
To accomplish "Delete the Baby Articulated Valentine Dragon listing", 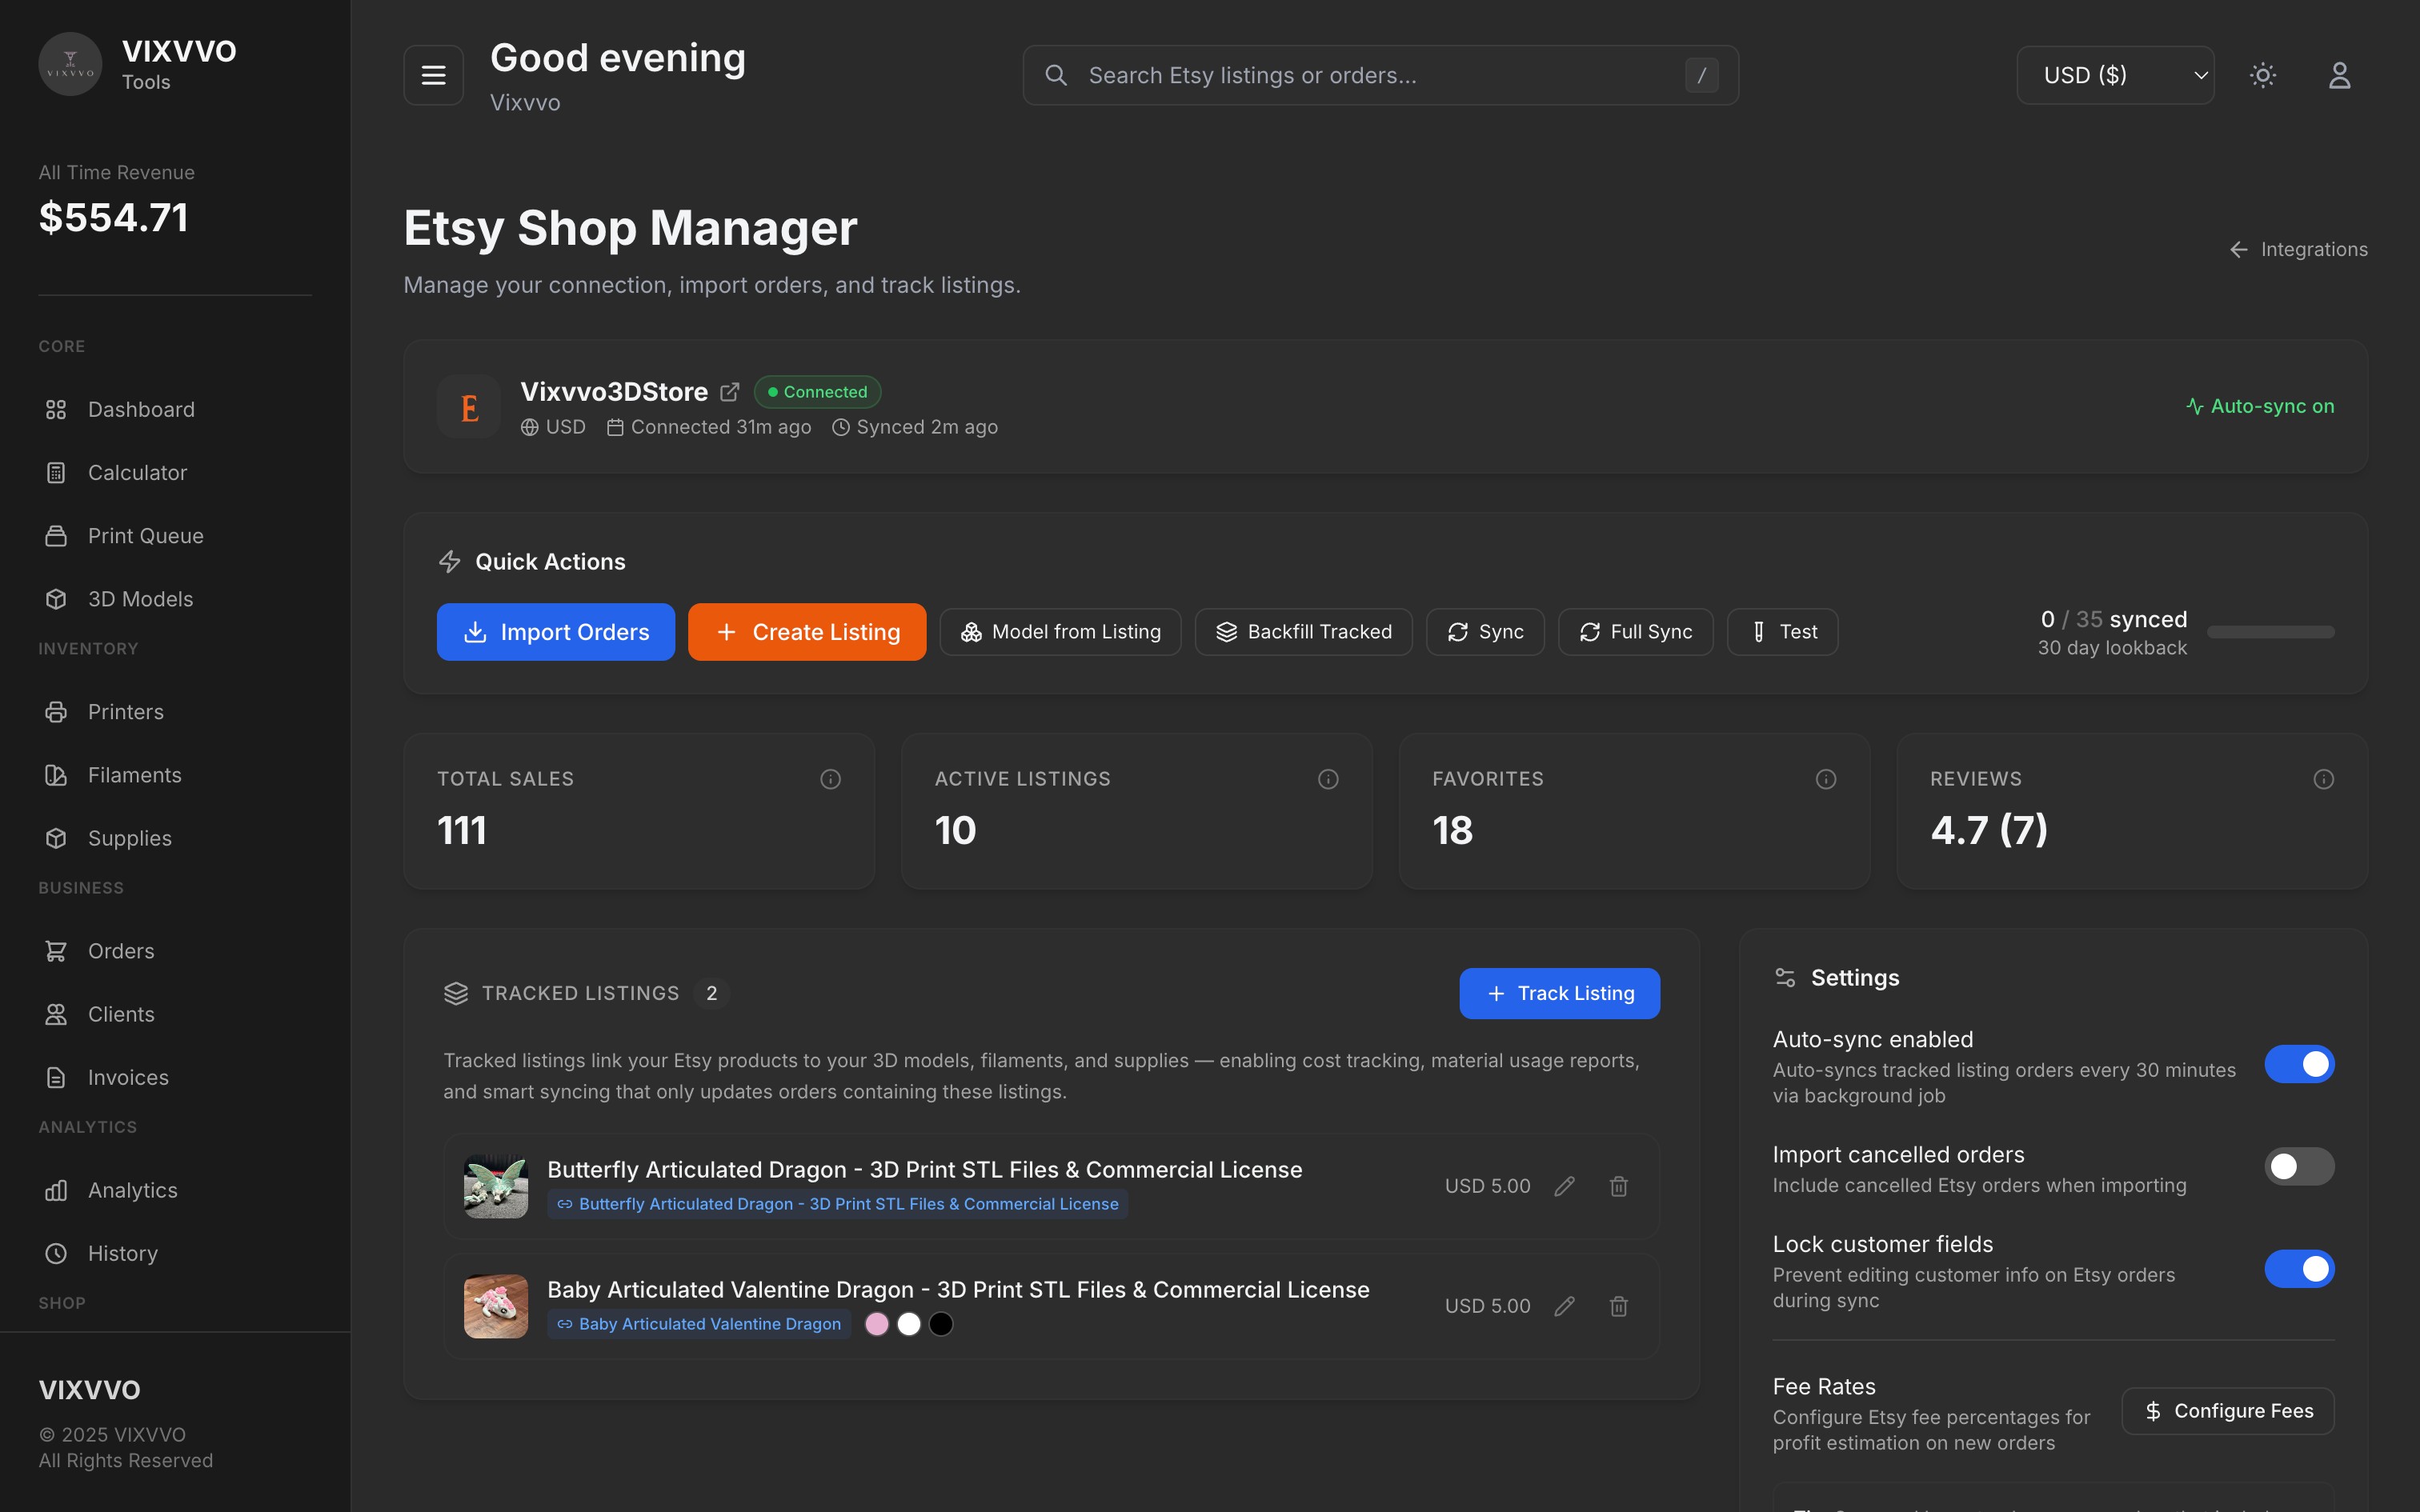I will tap(1618, 1306).
